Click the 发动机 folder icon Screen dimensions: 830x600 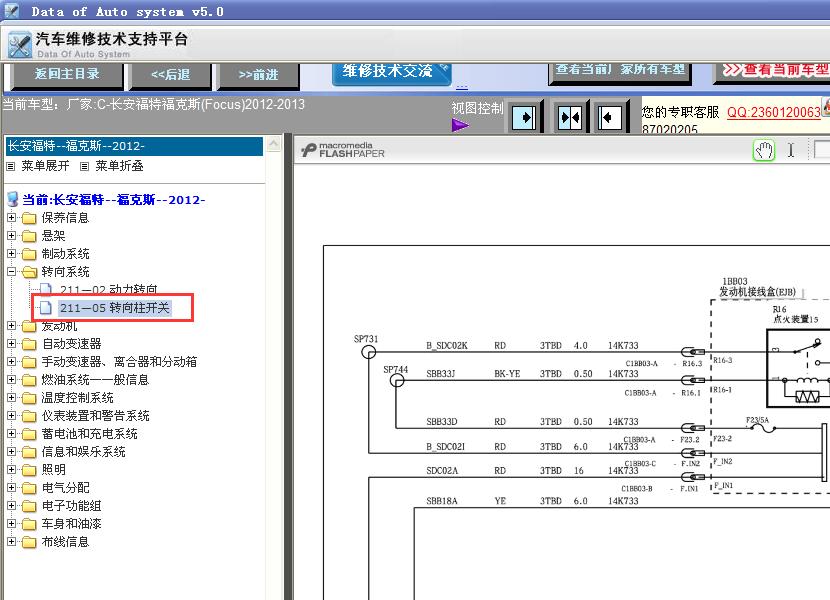click(29, 326)
